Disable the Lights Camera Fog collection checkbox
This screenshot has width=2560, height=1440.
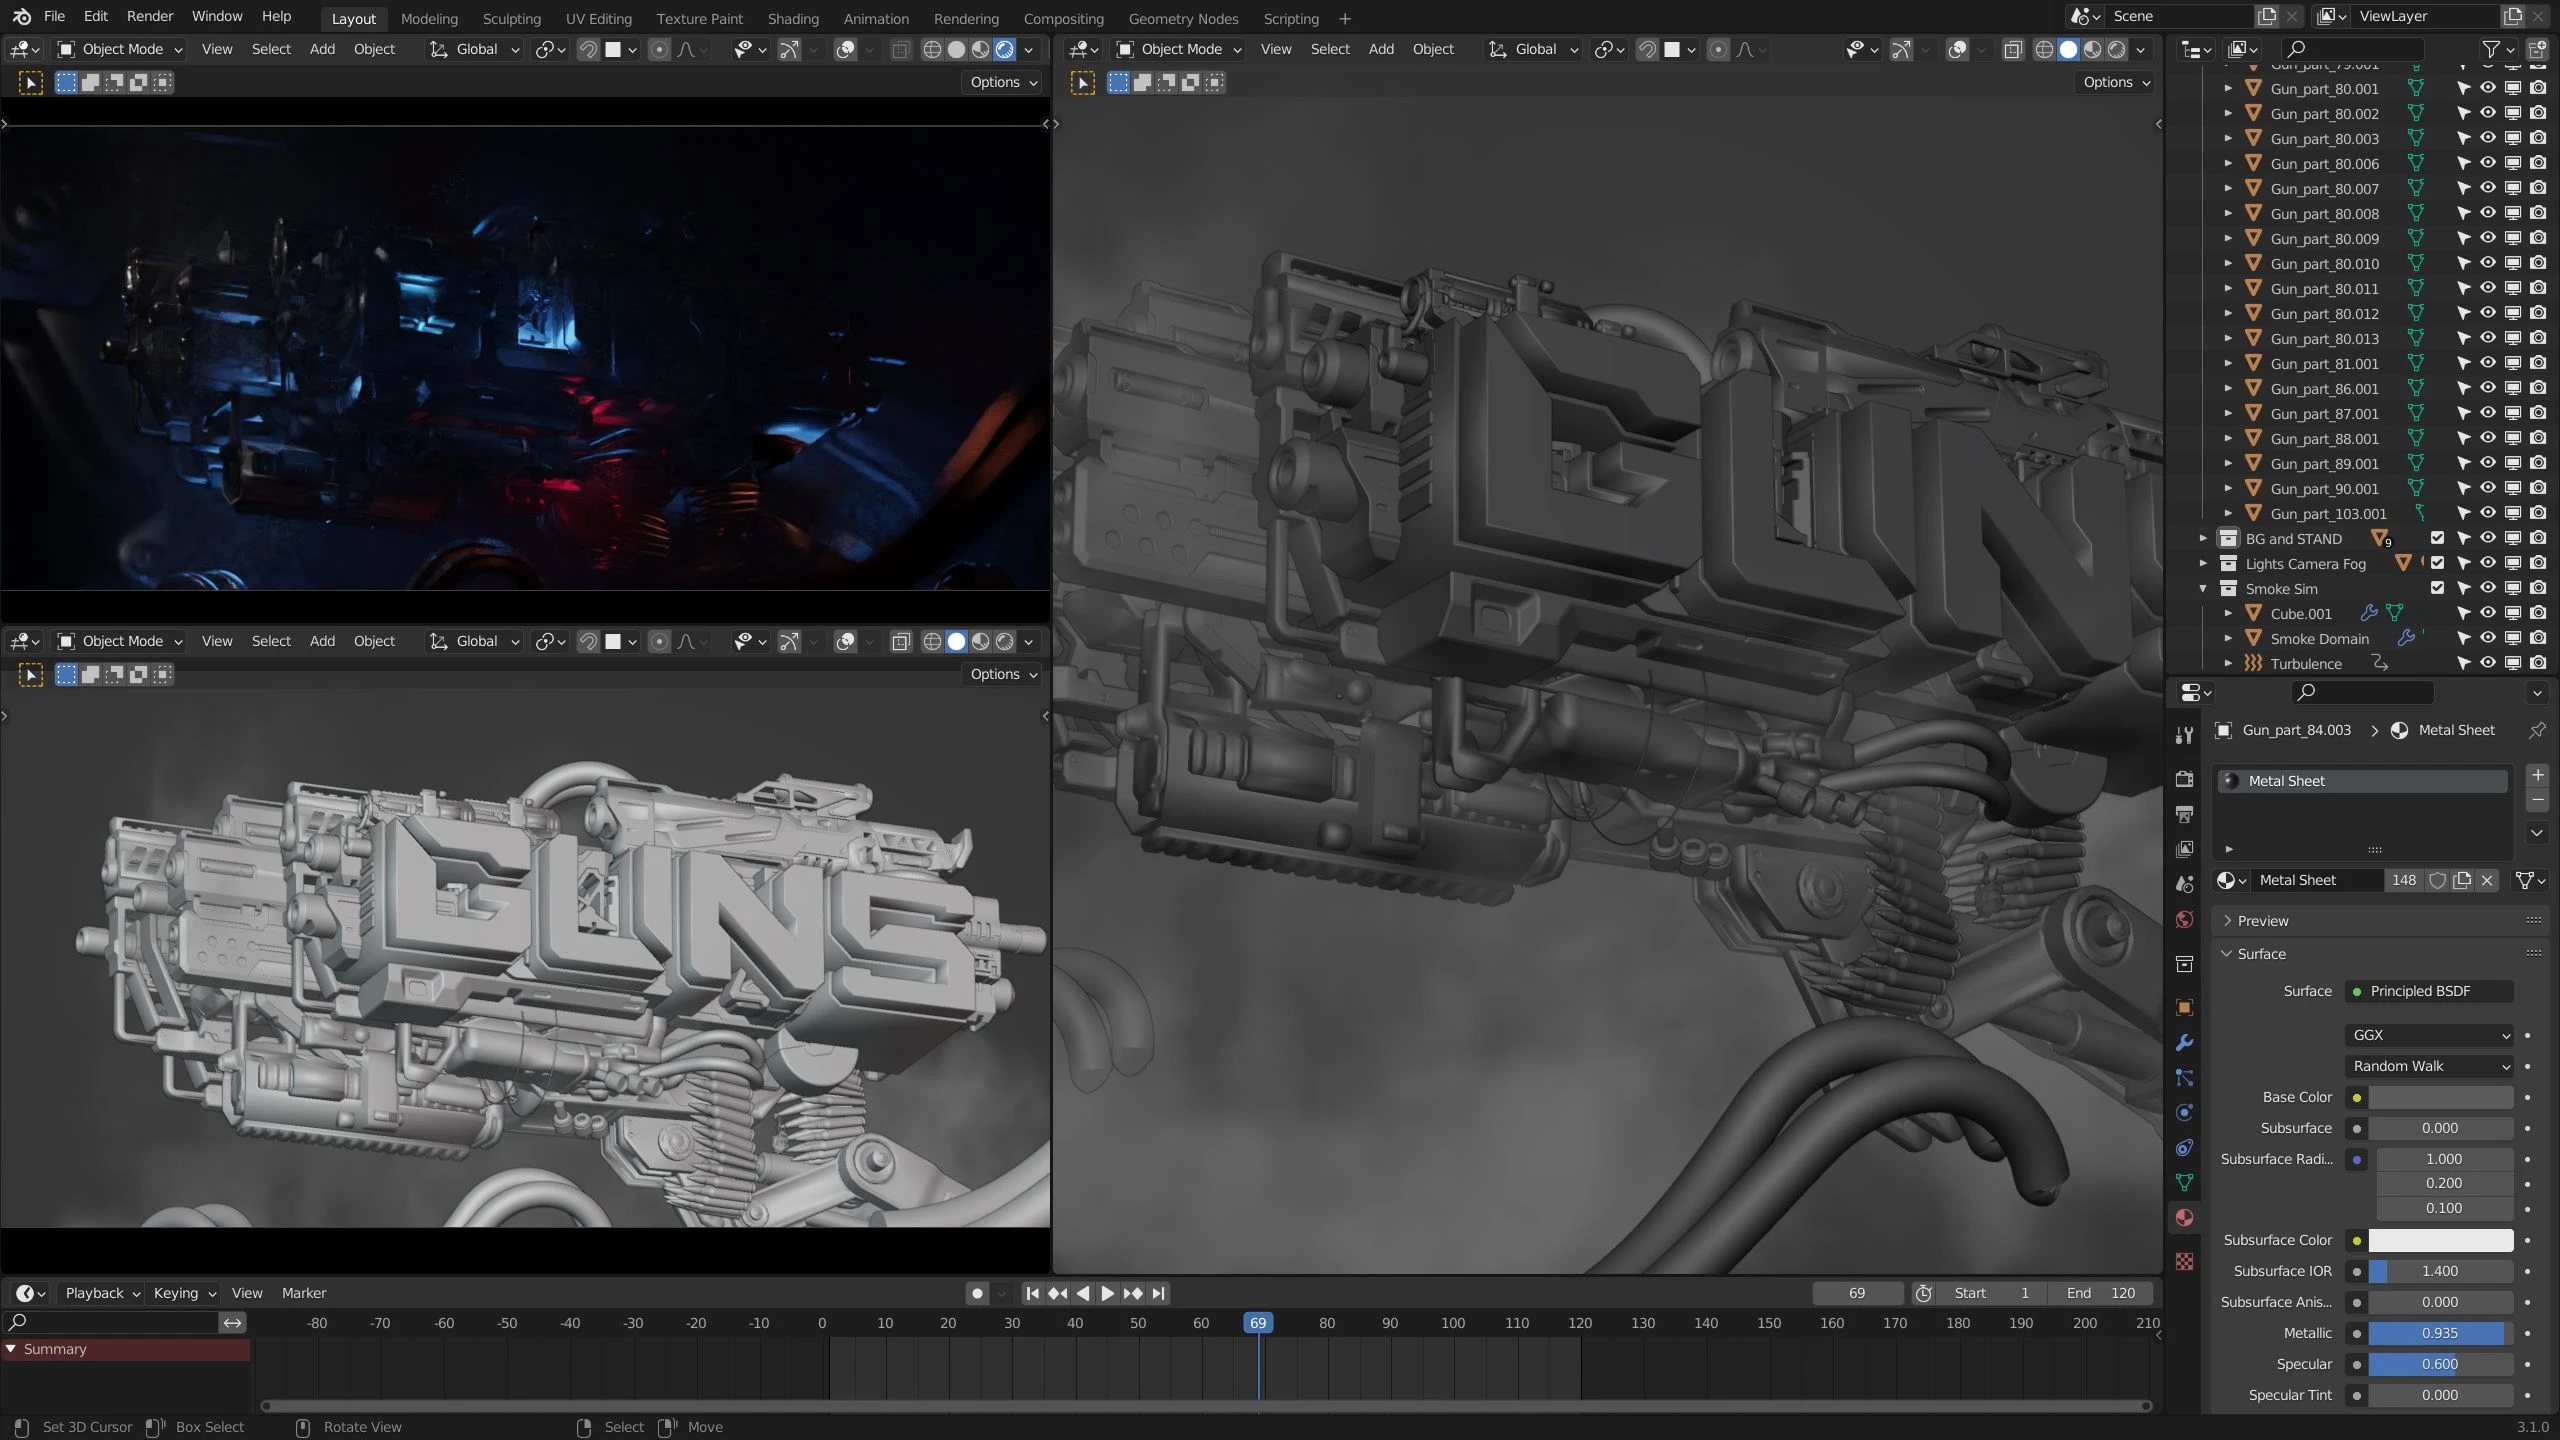2437,563
